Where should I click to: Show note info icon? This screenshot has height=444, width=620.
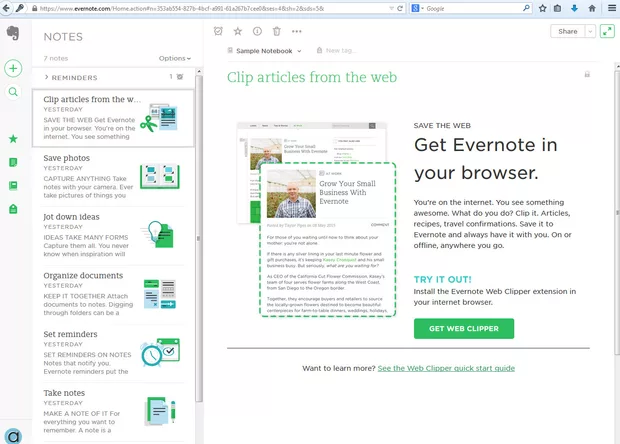click(257, 31)
